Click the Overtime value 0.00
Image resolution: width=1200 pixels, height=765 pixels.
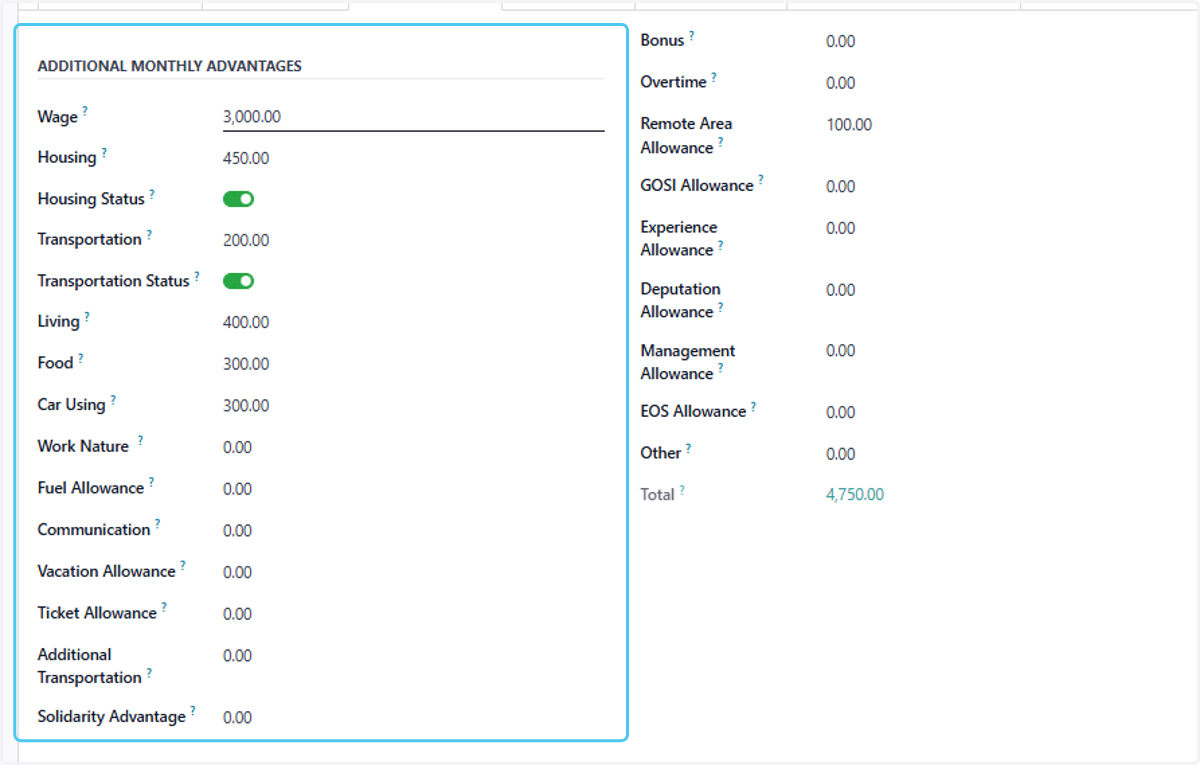click(x=841, y=83)
